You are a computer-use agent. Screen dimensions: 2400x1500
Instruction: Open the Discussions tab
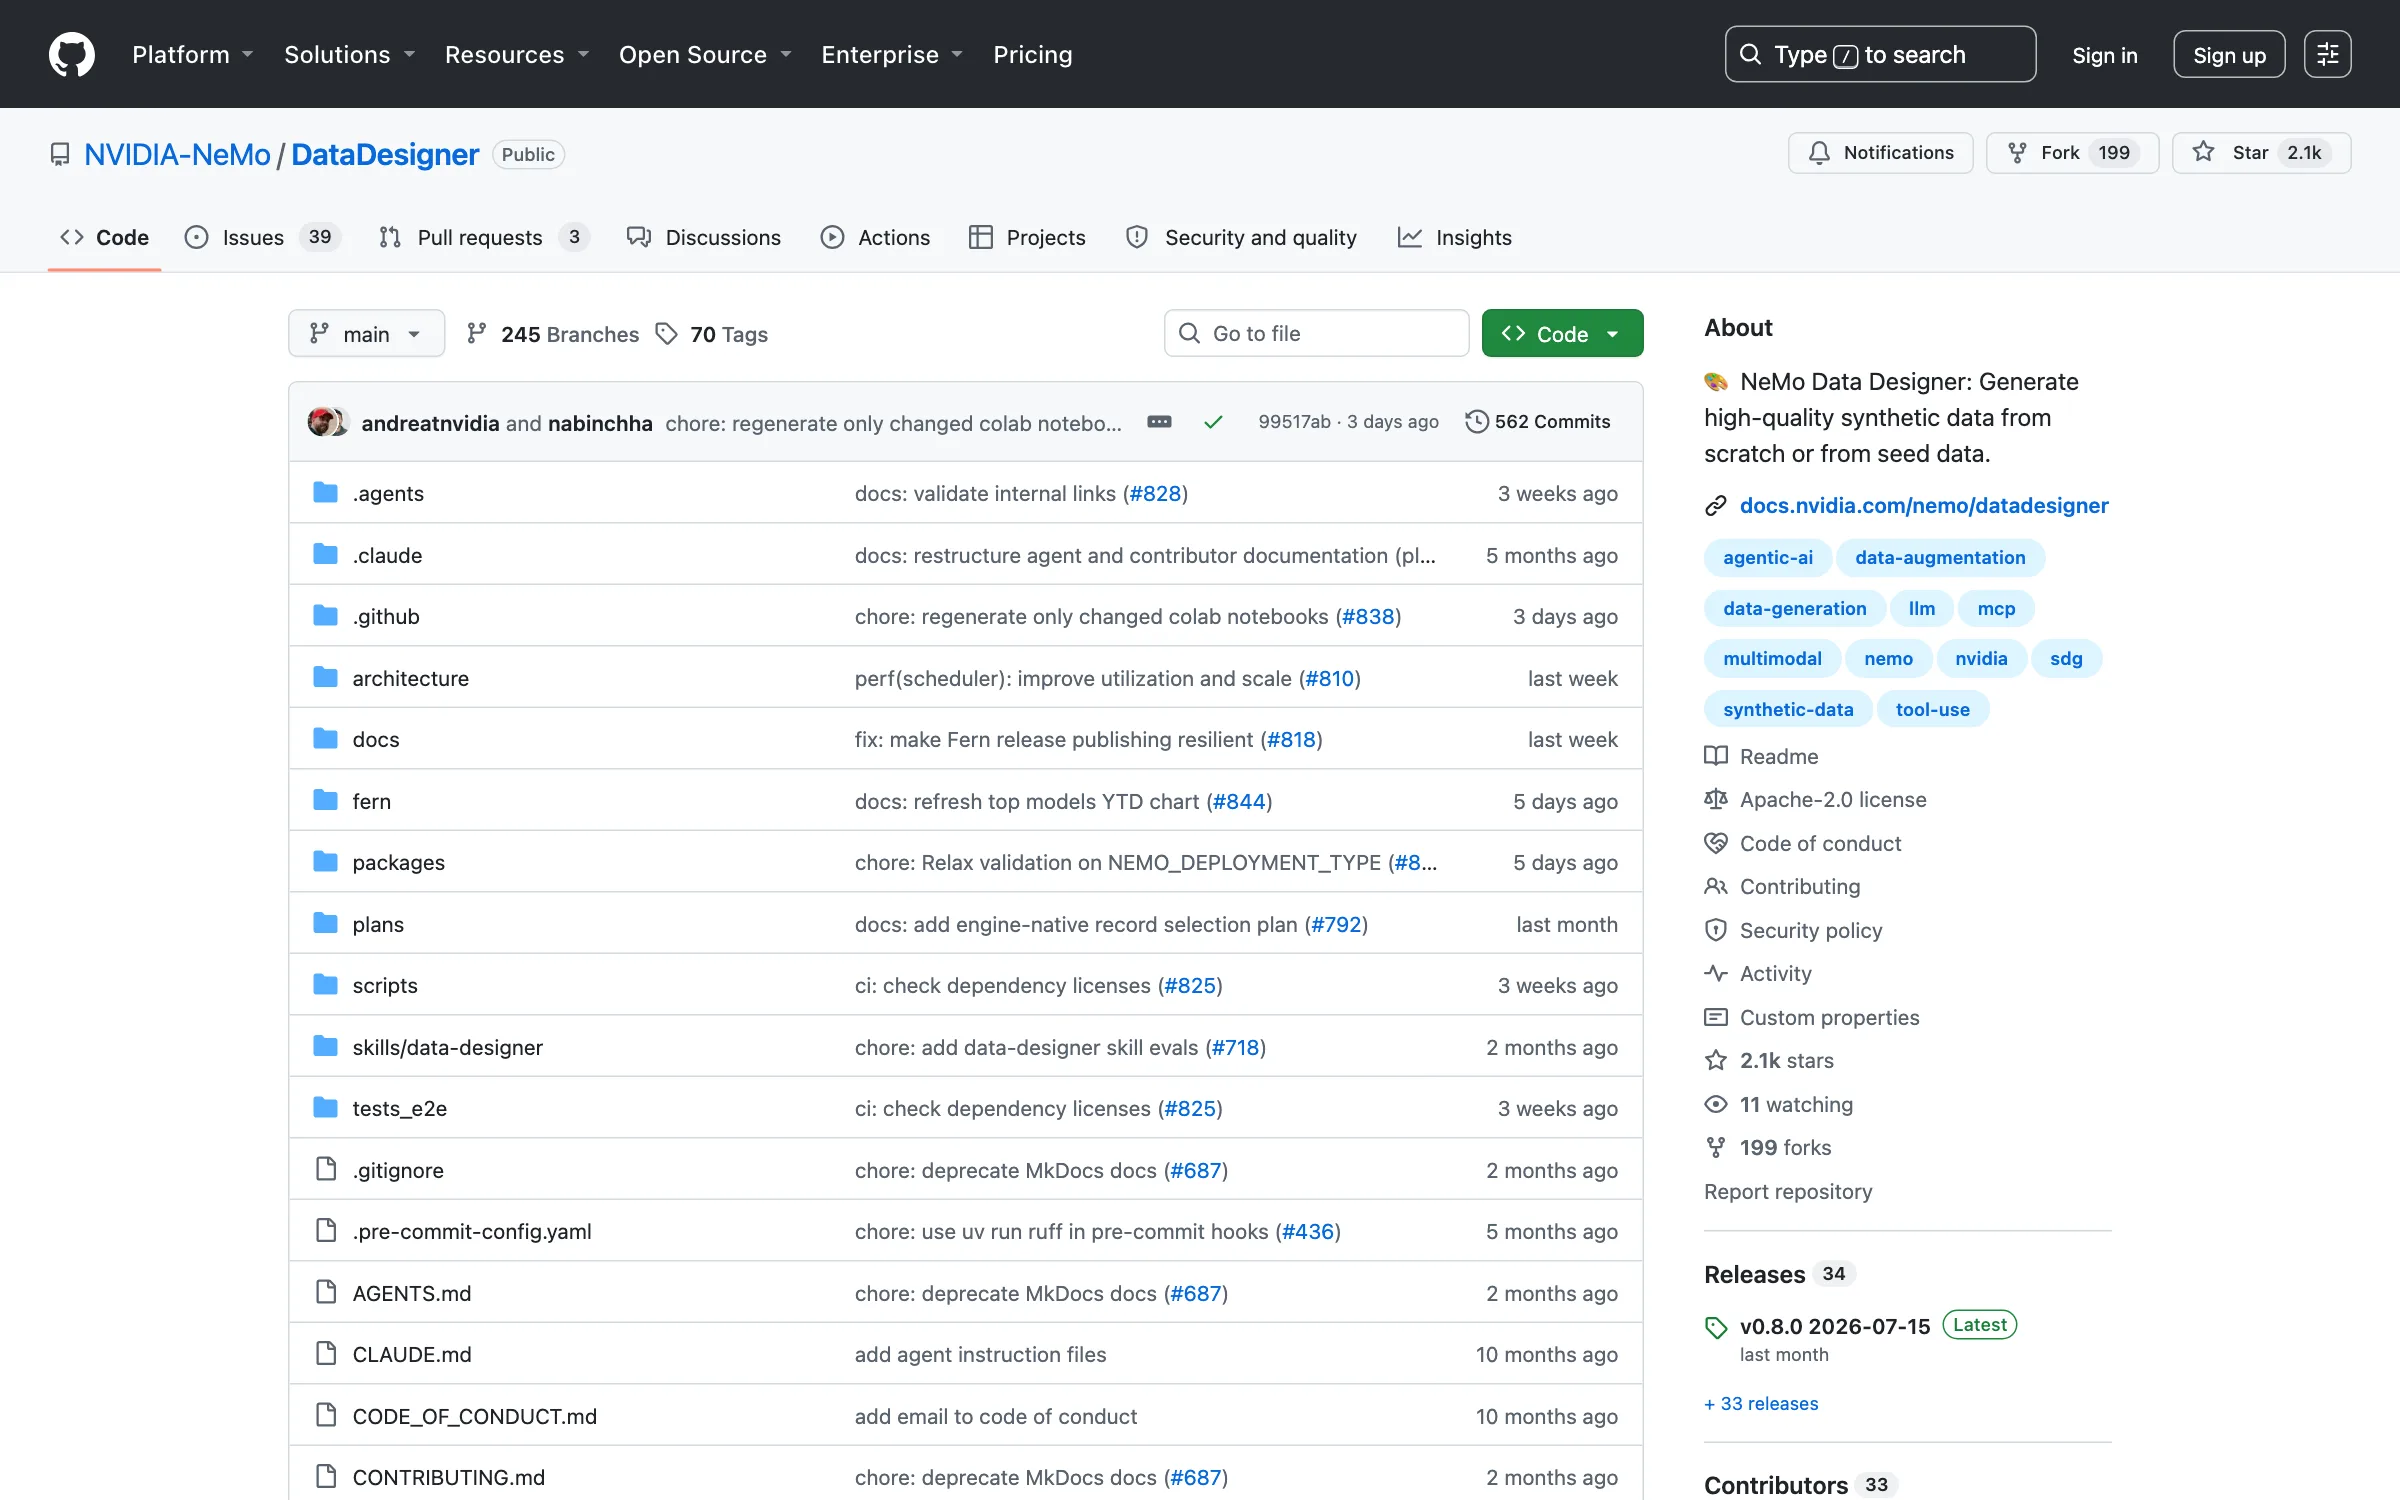704,237
